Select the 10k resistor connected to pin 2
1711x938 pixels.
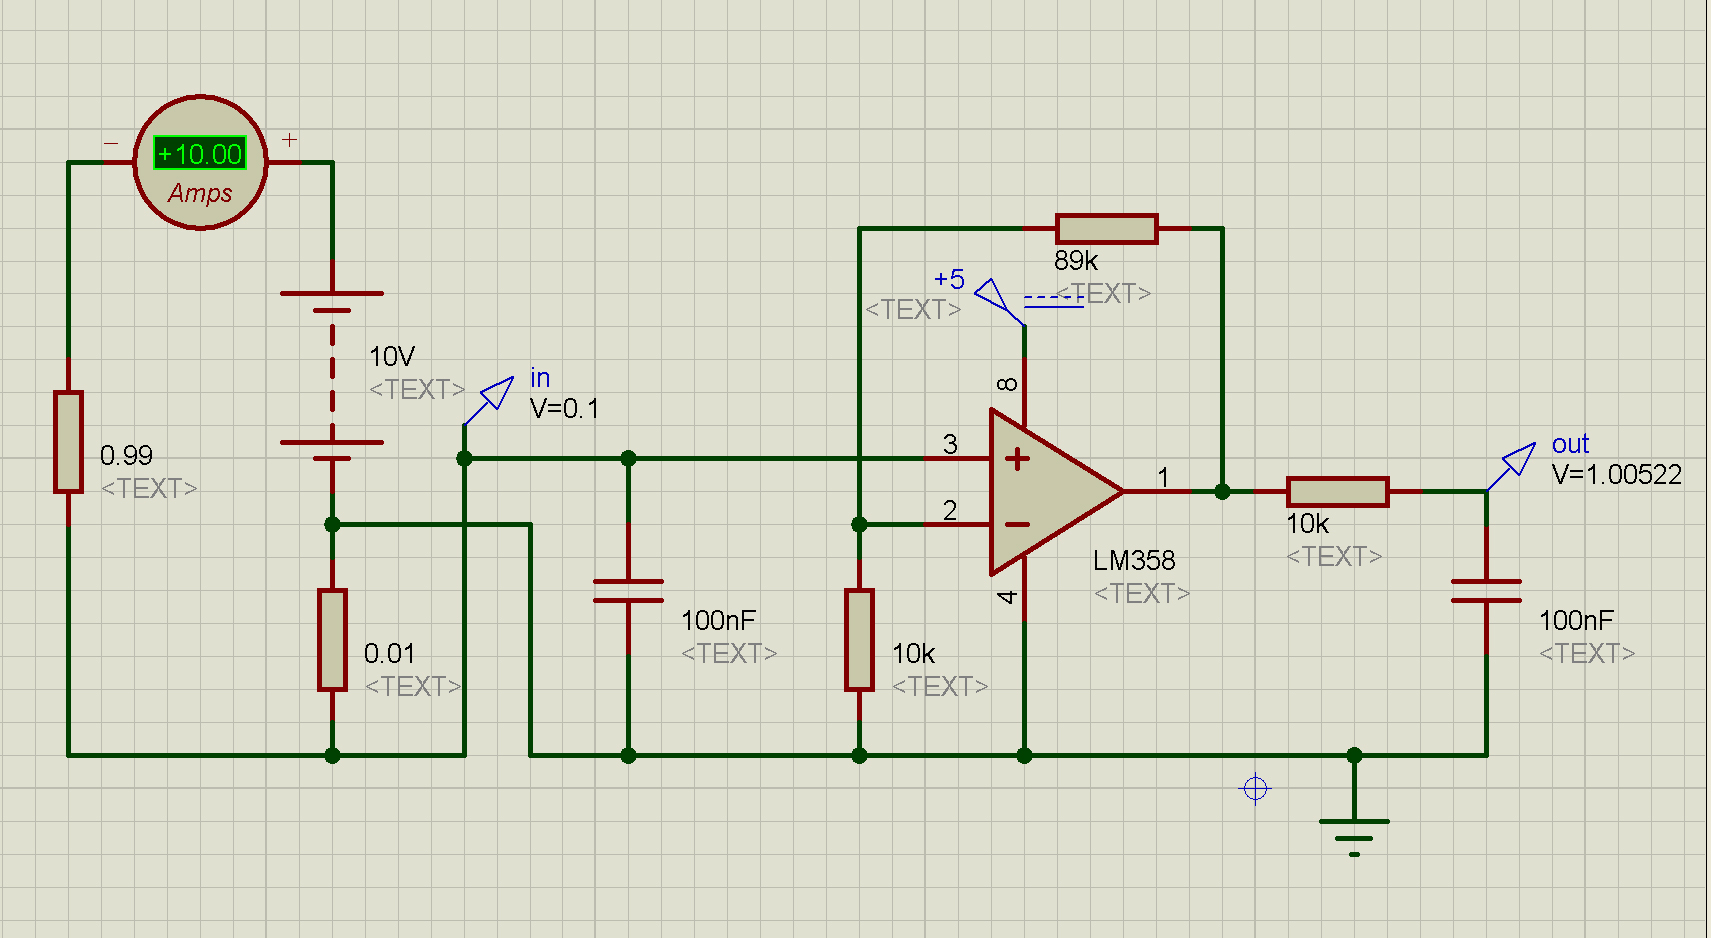(x=859, y=640)
